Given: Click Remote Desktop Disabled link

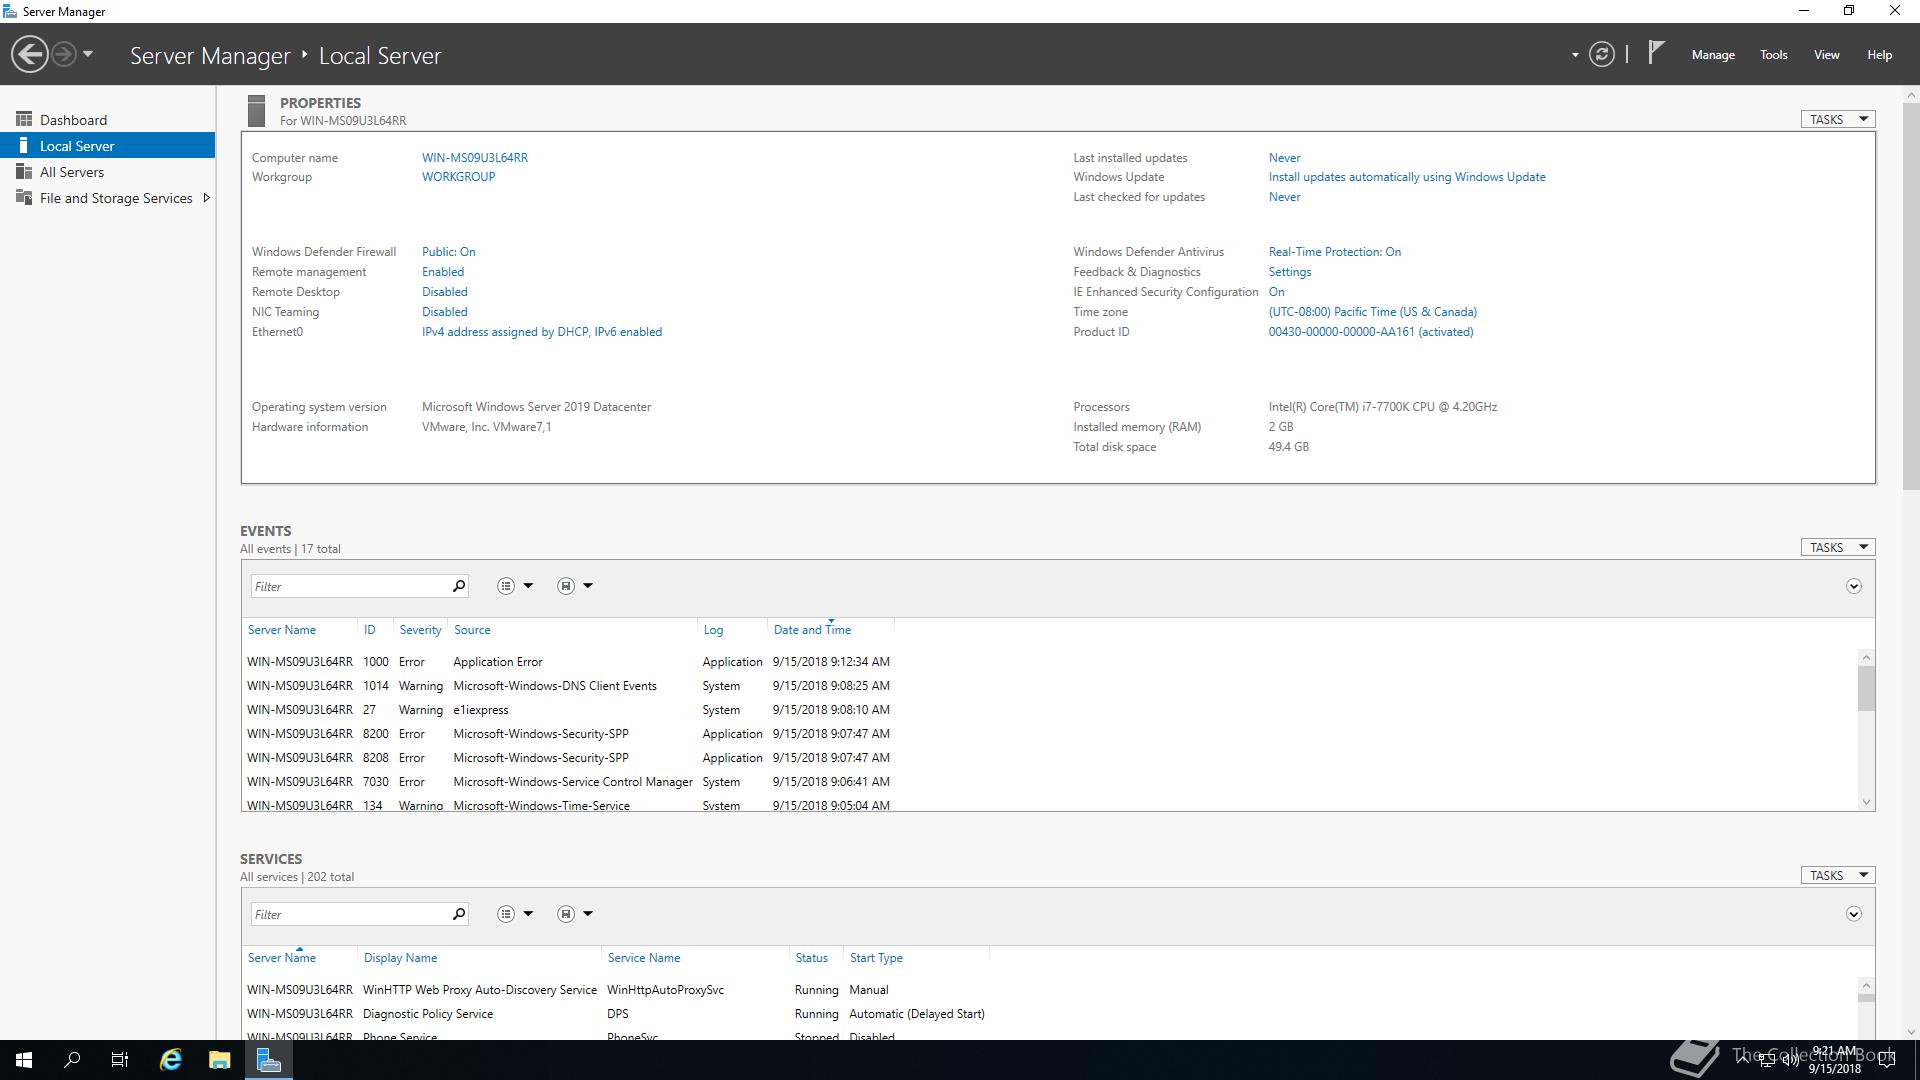Looking at the screenshot, I should click(x=445, y=292).
